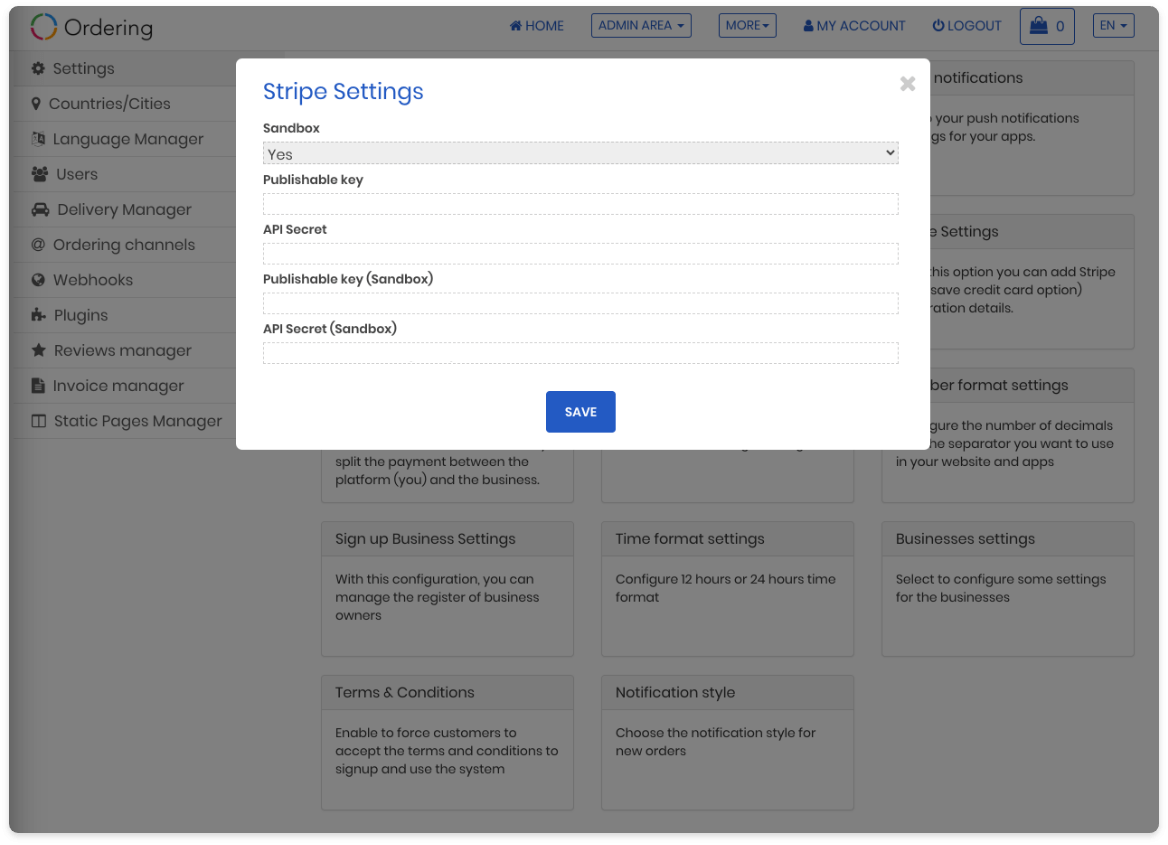
Task: Click the Users group icon
Action: click(x=39, y=174)
